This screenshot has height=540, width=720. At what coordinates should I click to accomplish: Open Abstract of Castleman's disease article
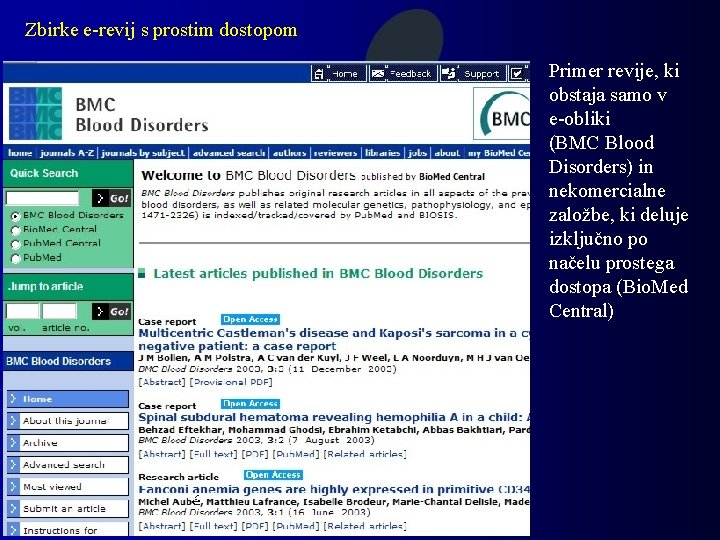[162, 382]
